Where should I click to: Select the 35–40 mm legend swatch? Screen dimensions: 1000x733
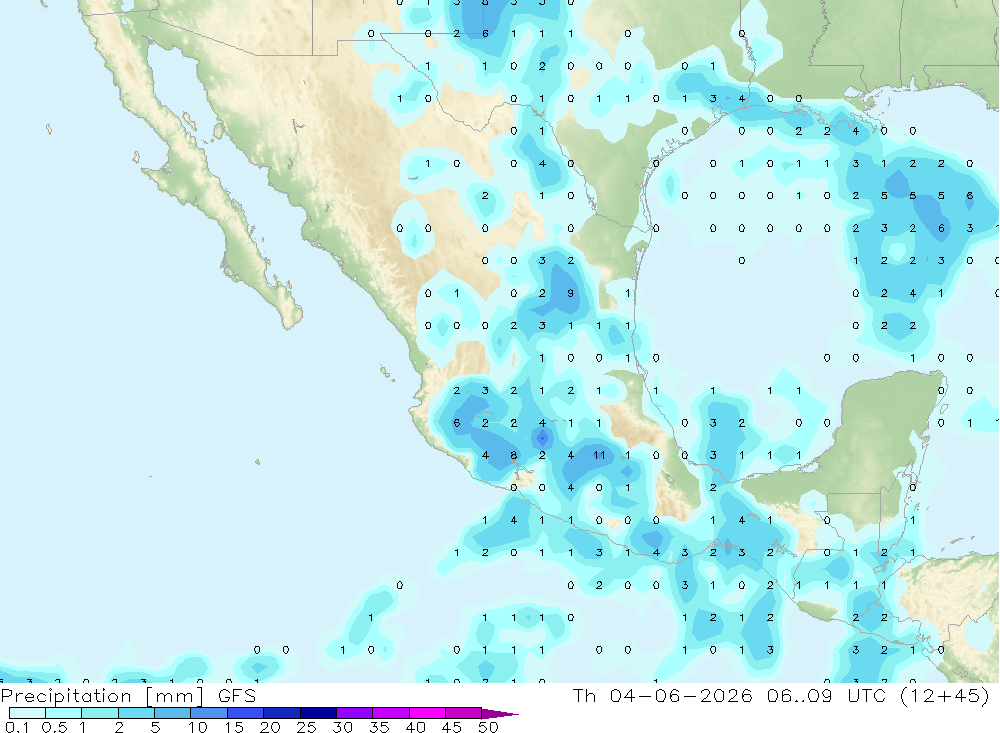click(x=391, y=713)
